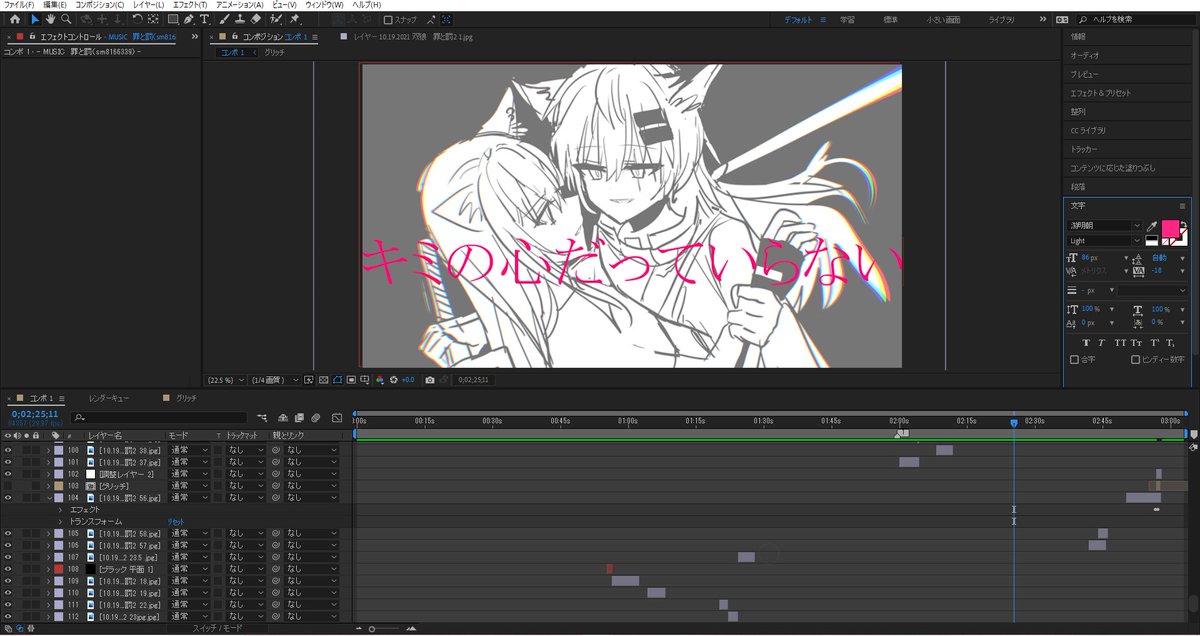
Task: Expand the トランスフォーム property group
Action: tap(60, 522)
